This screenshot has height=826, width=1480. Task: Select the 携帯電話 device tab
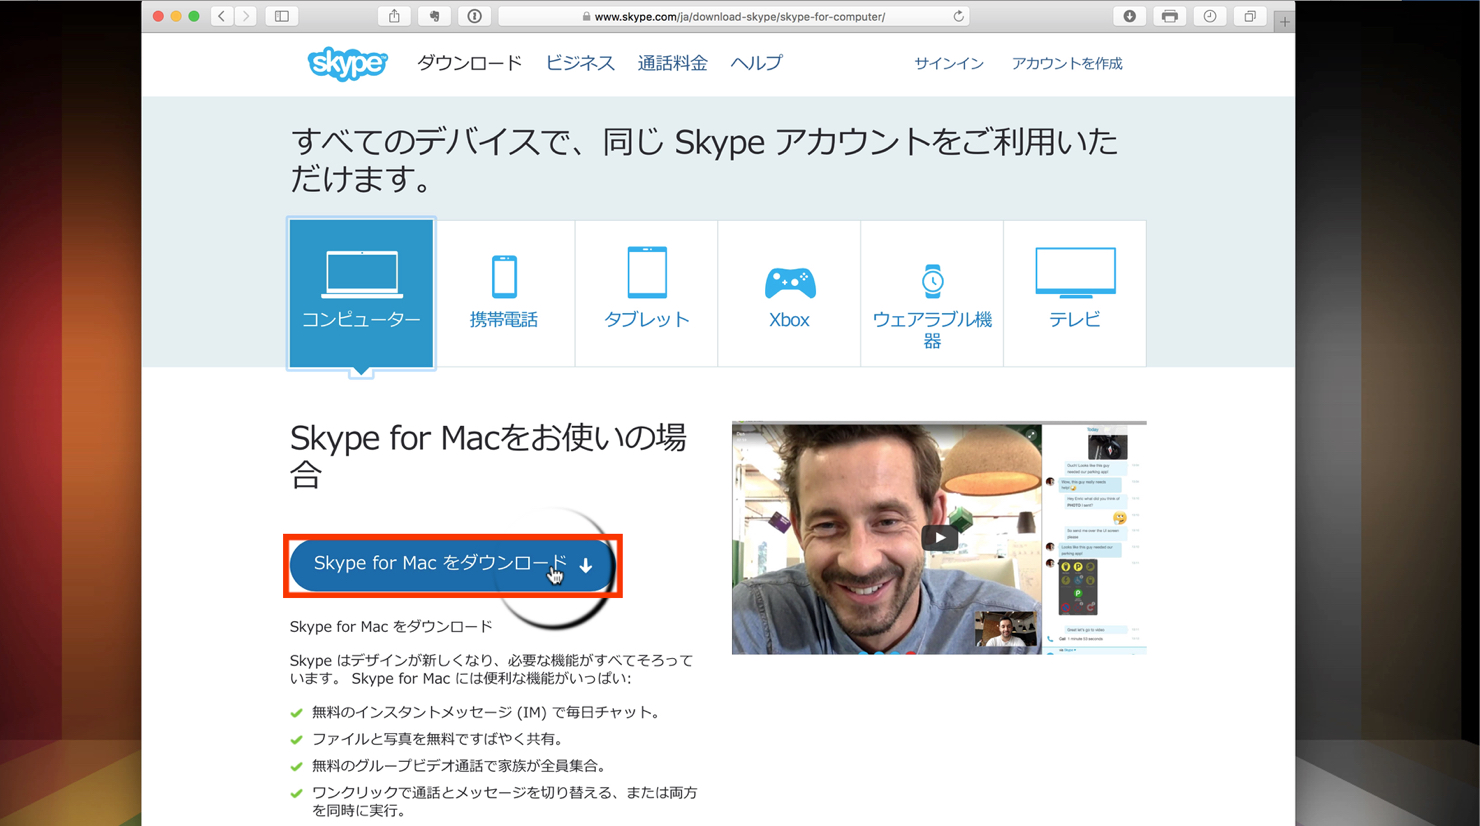coord(504,294)
